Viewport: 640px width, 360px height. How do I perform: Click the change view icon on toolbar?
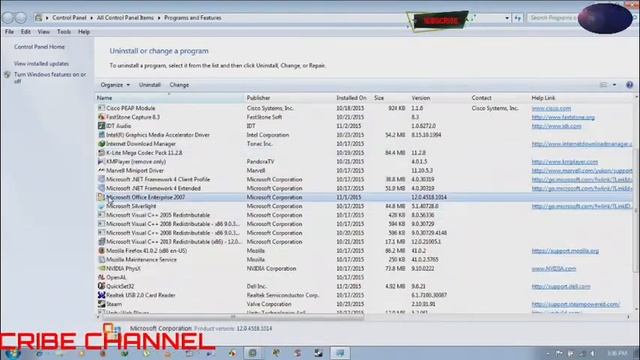[603, 85]
